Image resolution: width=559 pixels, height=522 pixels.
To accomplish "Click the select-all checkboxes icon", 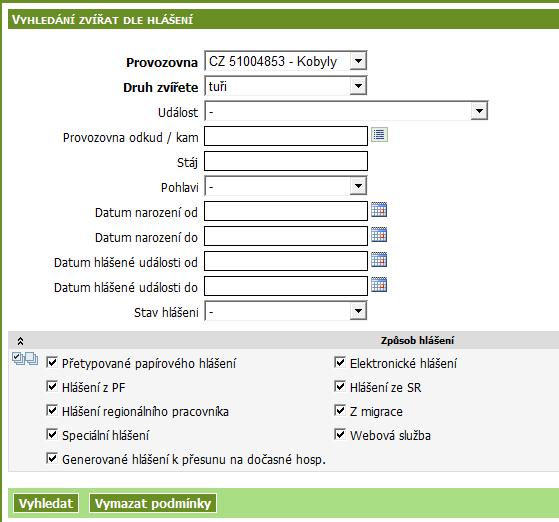I will (x=25, y=359).
